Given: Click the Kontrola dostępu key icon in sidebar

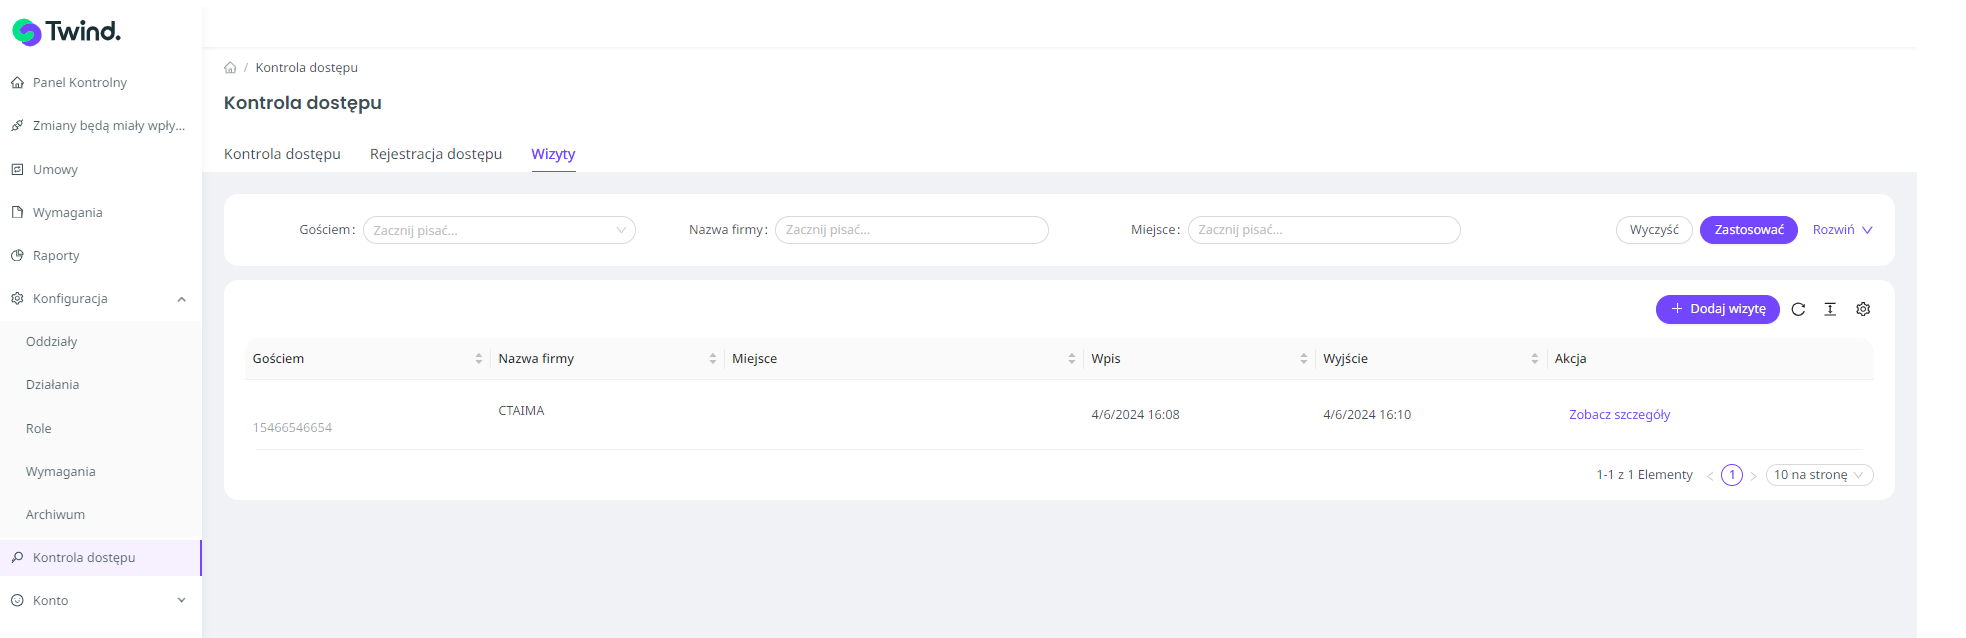Looking at the screenshot, I should [17, 558].
